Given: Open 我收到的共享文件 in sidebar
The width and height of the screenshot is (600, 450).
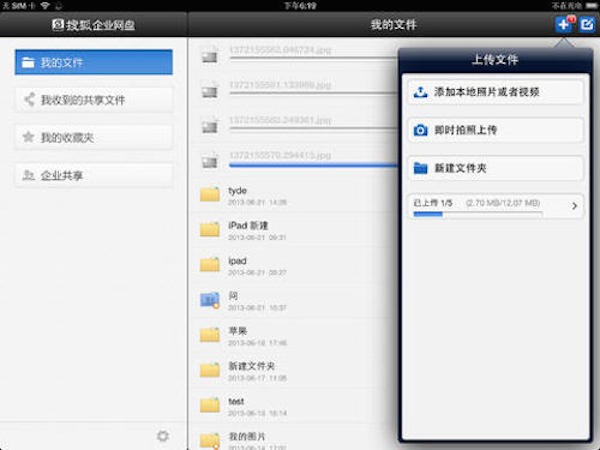Looking at the screenshot, I should click(94, 100).
